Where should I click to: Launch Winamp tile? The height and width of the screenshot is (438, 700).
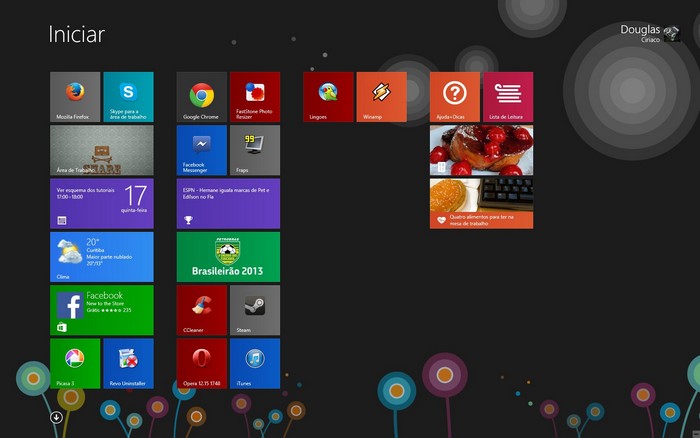coord(381,97)
